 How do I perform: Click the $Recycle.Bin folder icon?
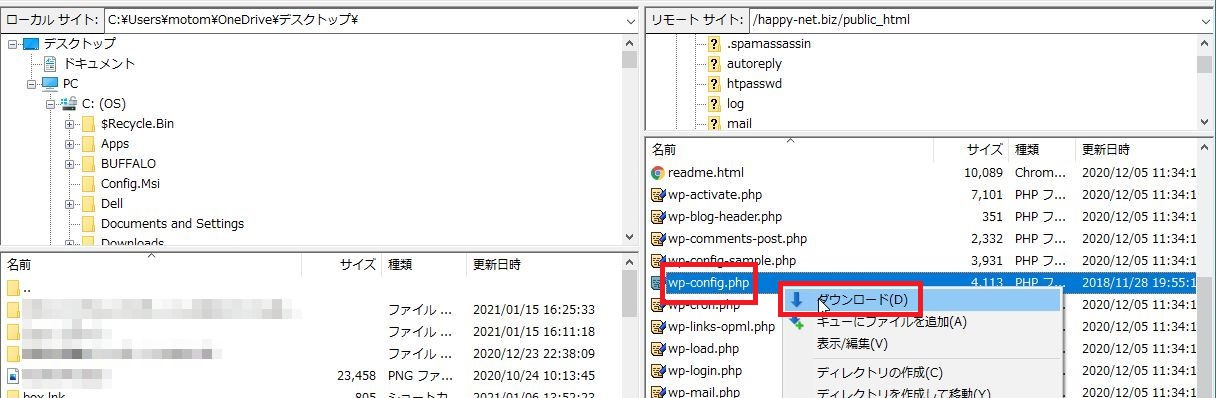coord(88,123)
